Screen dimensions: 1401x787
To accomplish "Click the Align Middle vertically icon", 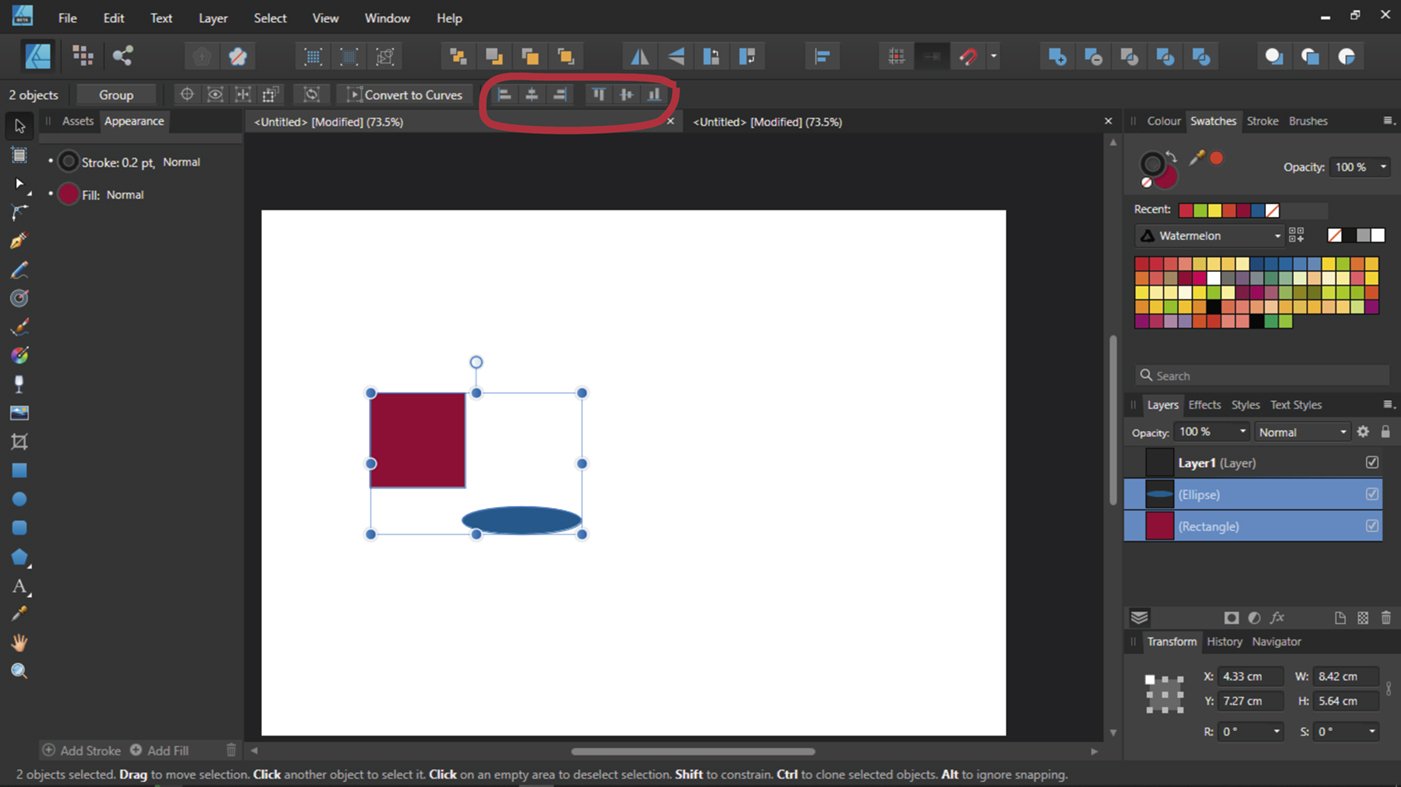I will click(x=626, y=95).
